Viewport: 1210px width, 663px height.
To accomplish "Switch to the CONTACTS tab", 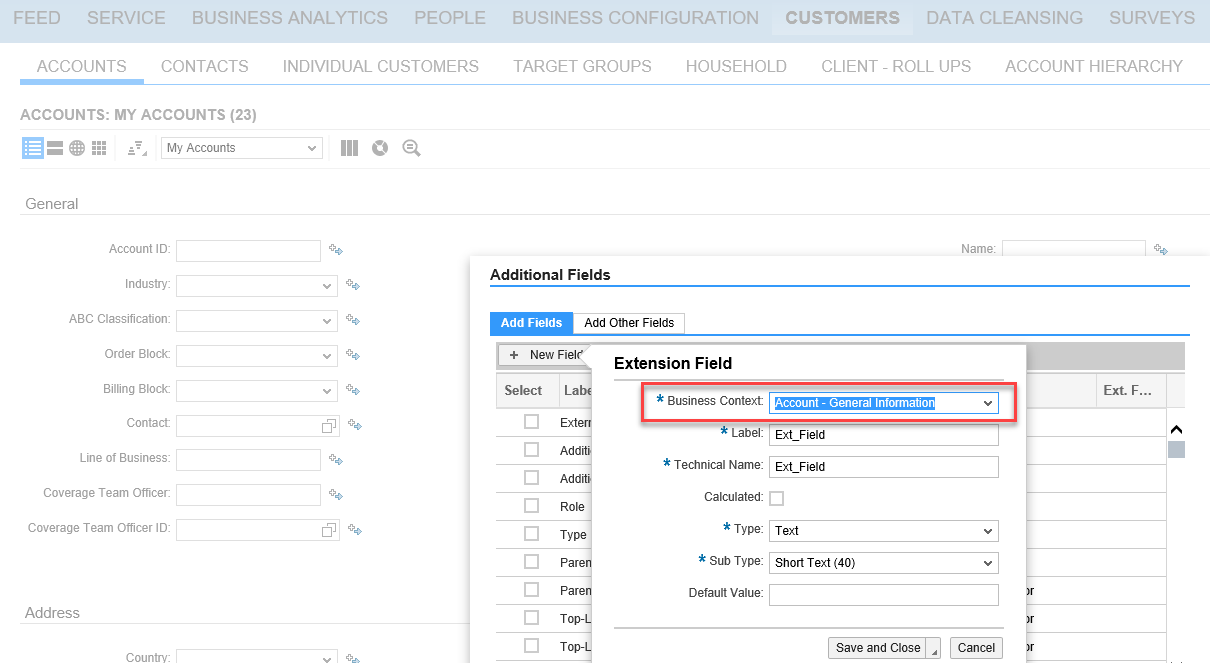I will (205, 66).
